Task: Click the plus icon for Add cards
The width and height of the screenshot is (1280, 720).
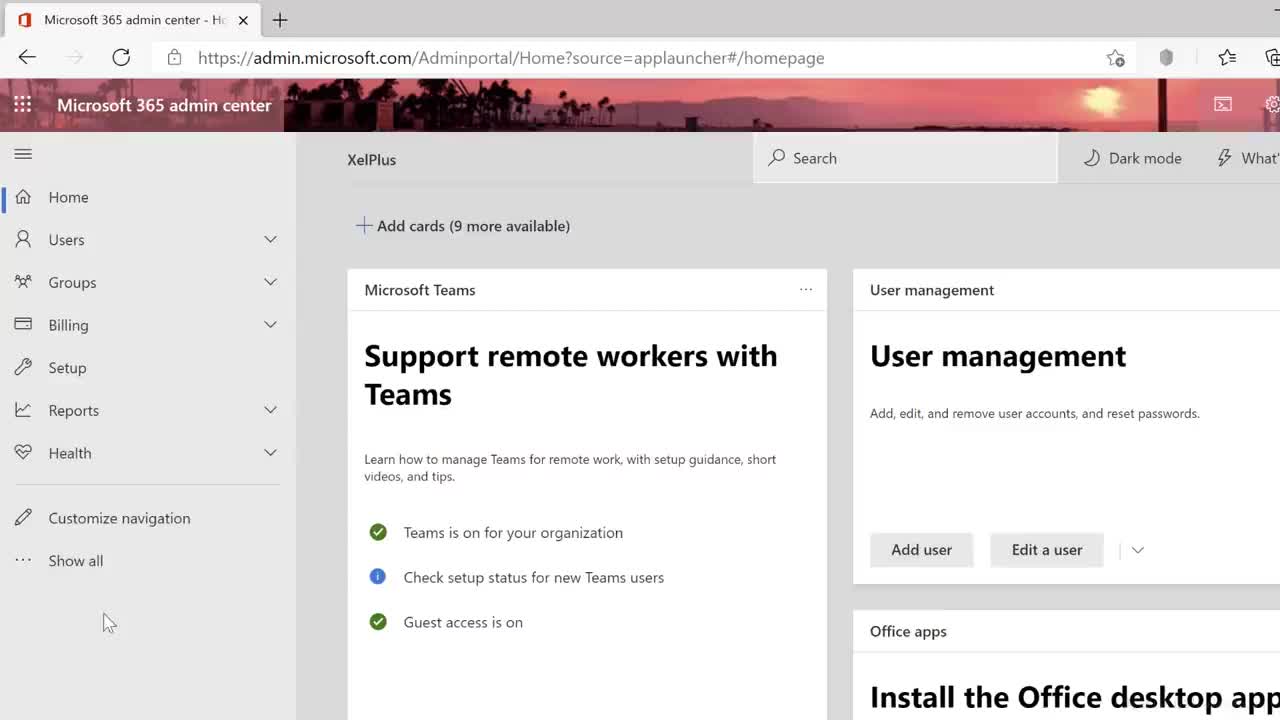Action: tap(364, 226)
